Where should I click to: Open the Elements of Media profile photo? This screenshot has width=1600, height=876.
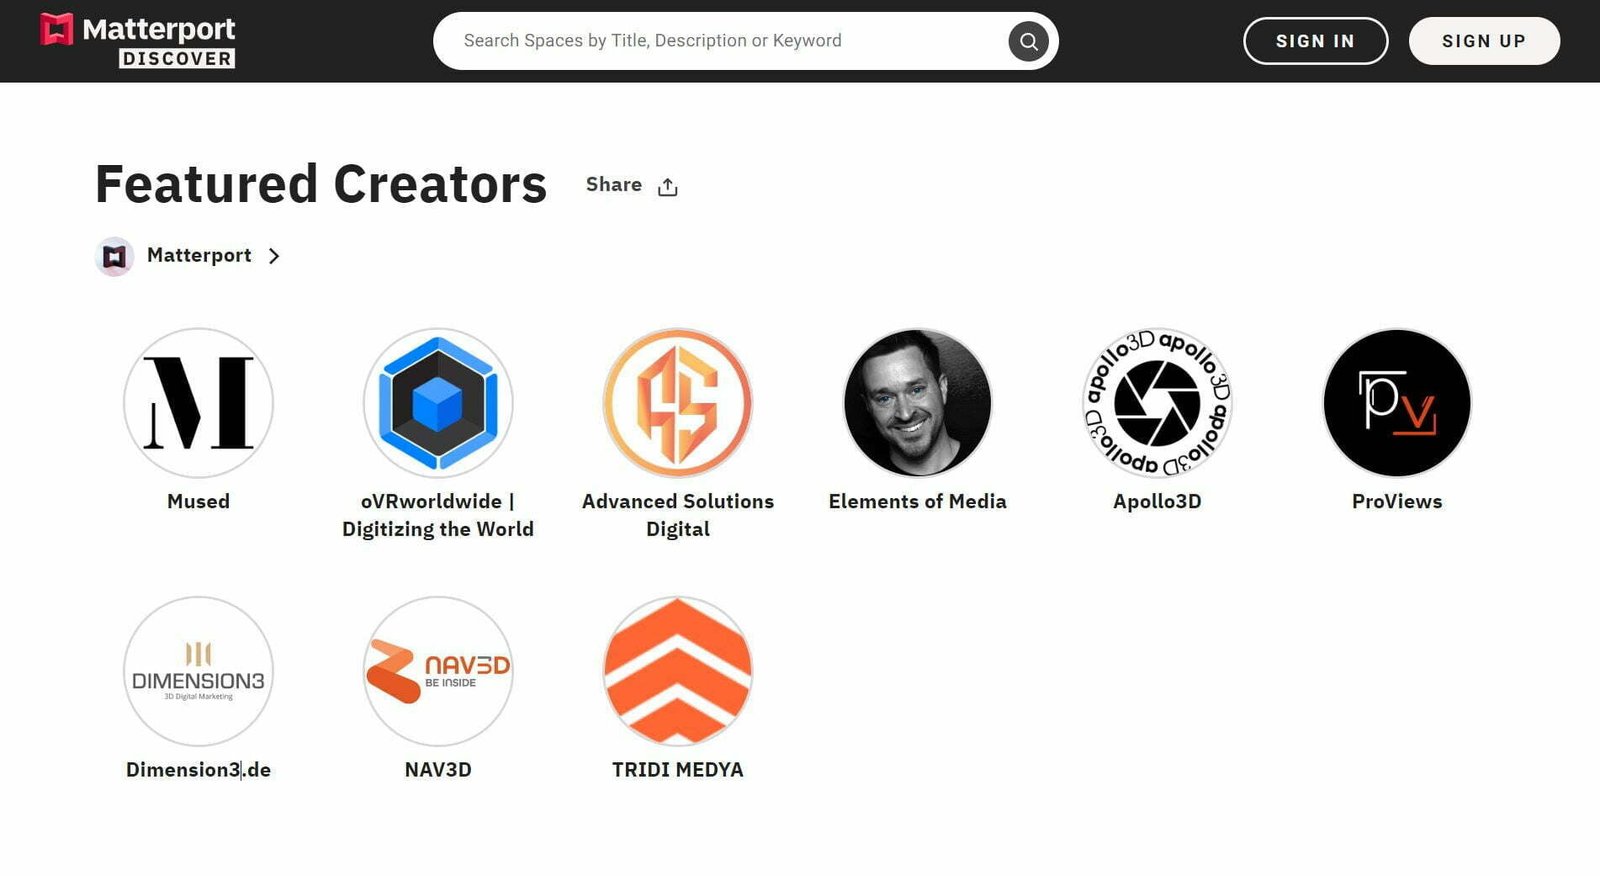click(918, 403)
